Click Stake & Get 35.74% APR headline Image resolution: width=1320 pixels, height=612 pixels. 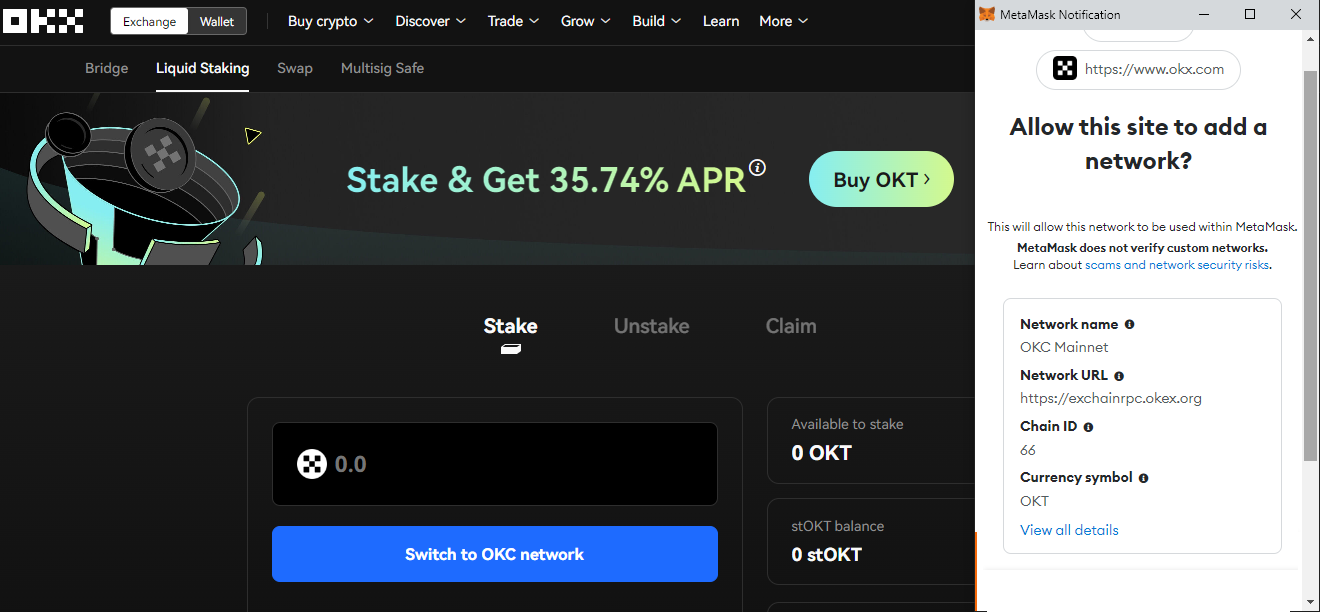click(x=546, y=180)
